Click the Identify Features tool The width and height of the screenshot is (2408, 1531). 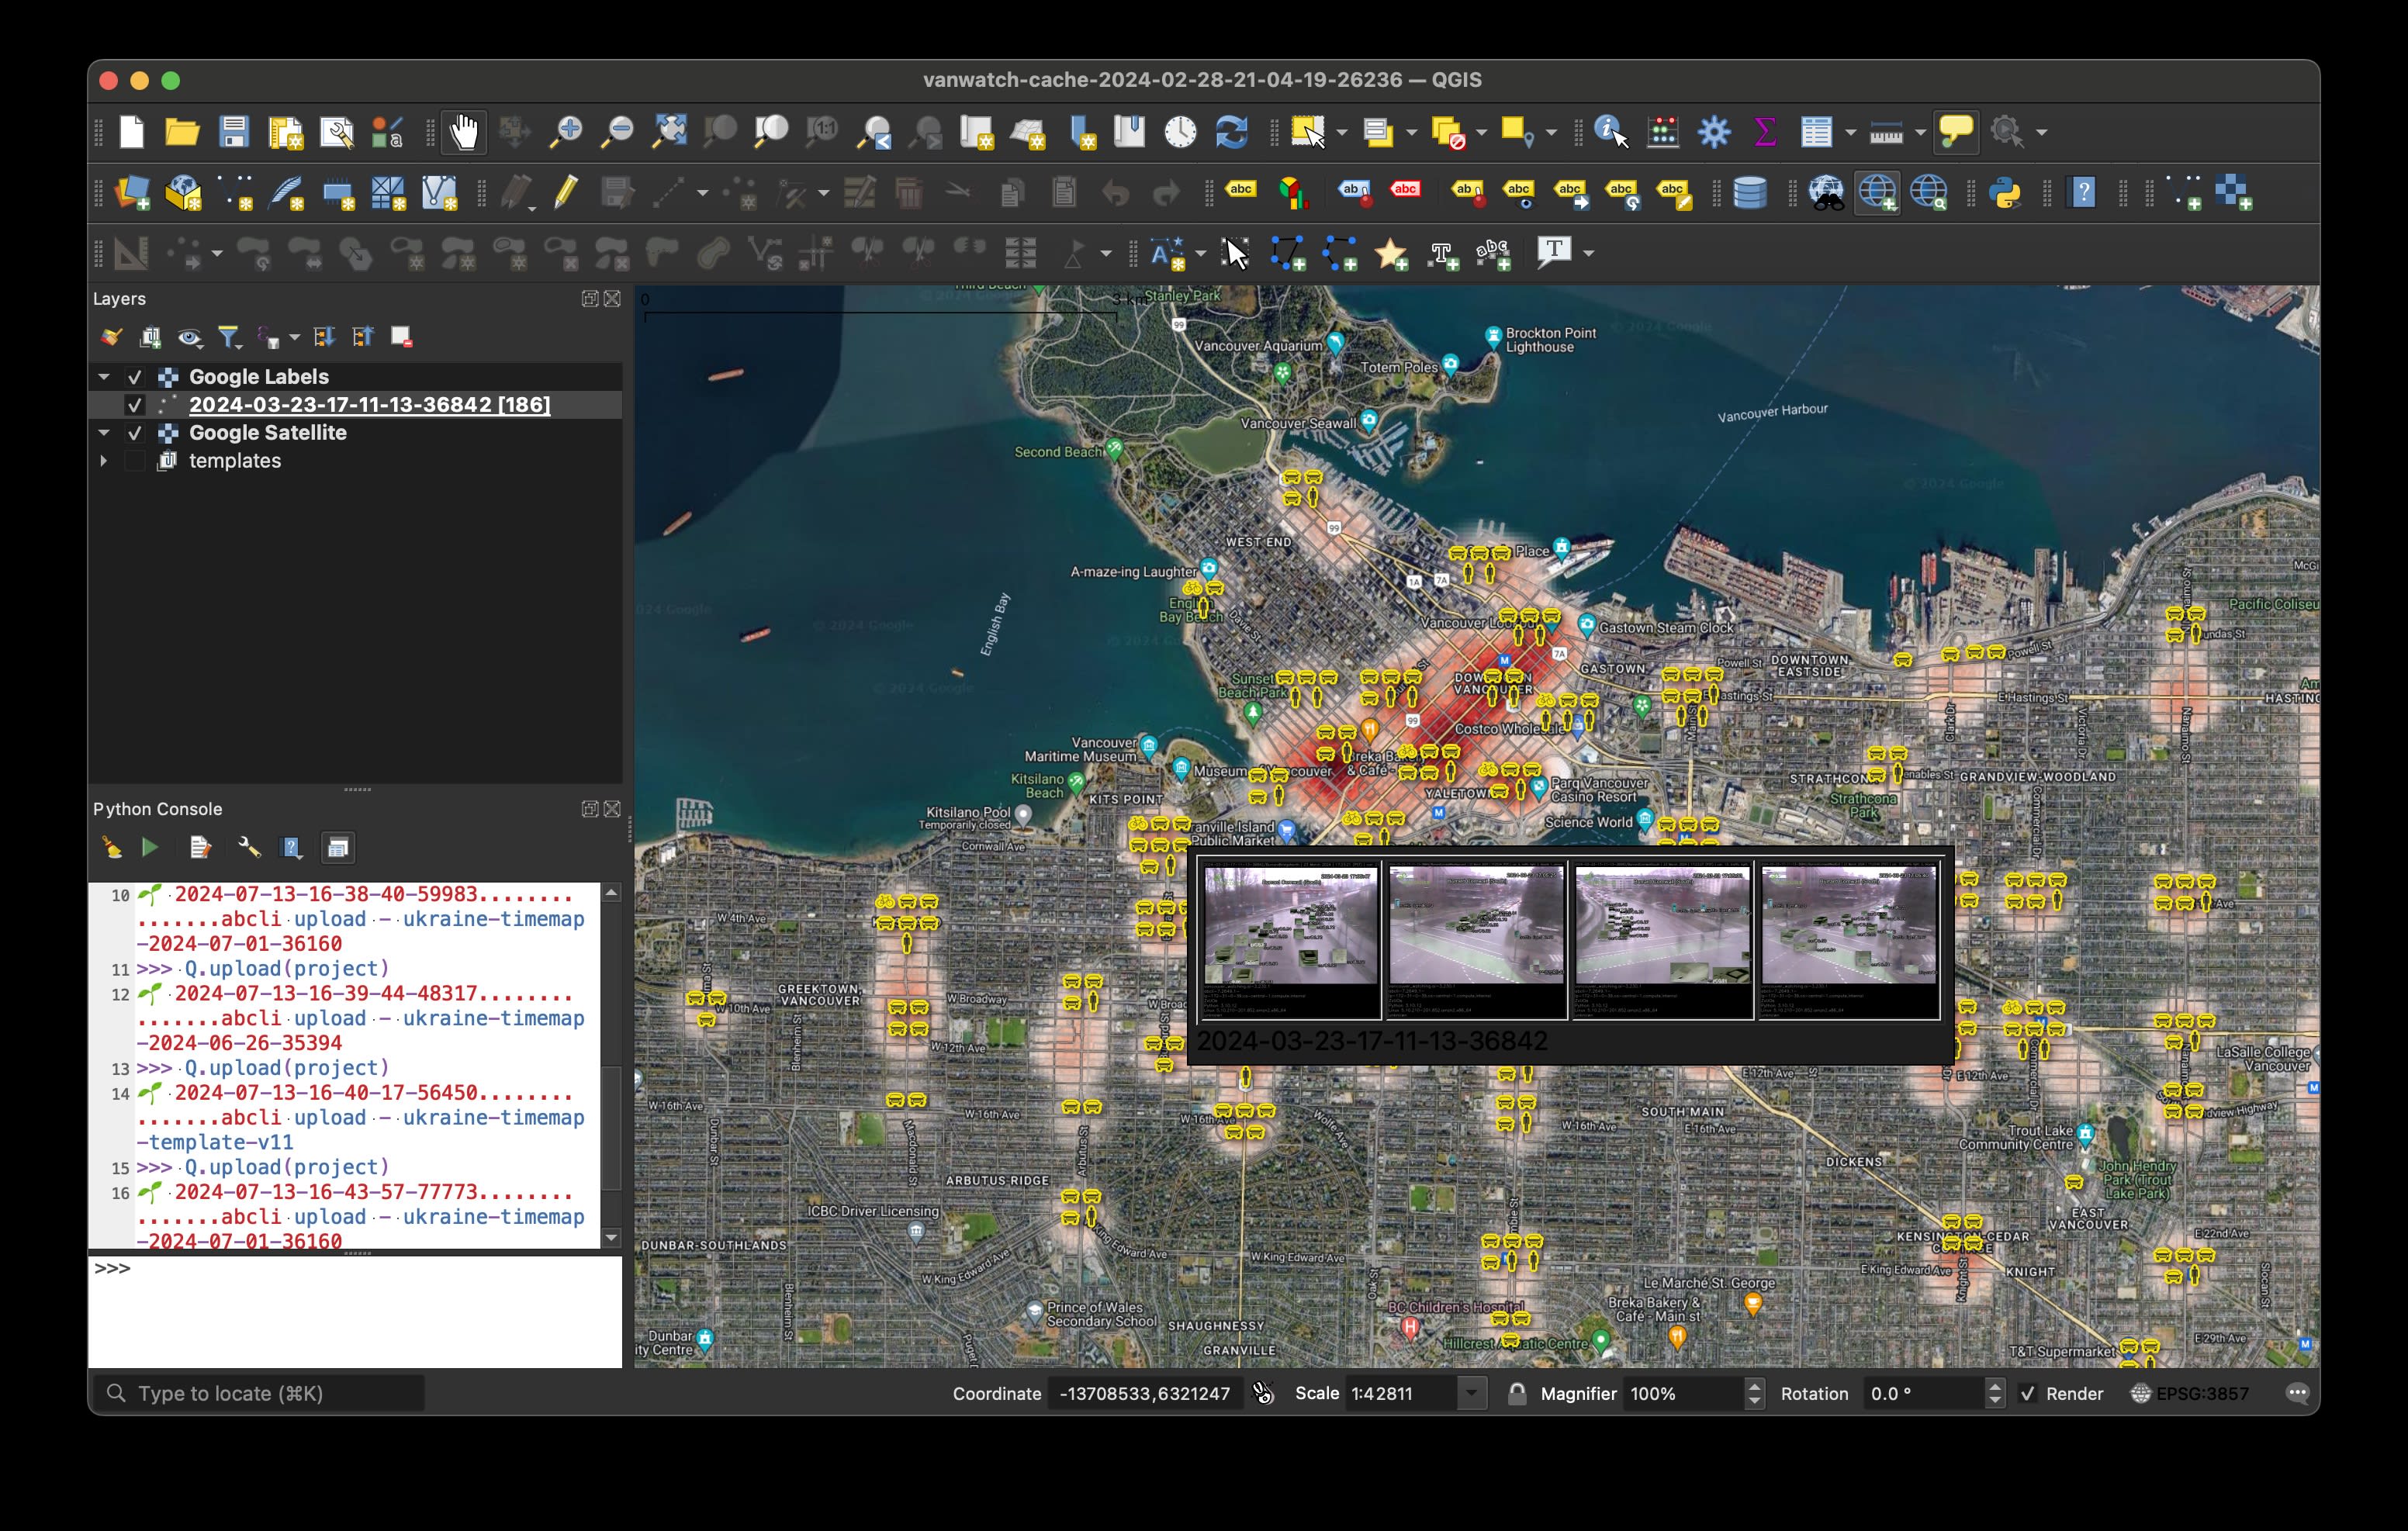click(1610, 132)
